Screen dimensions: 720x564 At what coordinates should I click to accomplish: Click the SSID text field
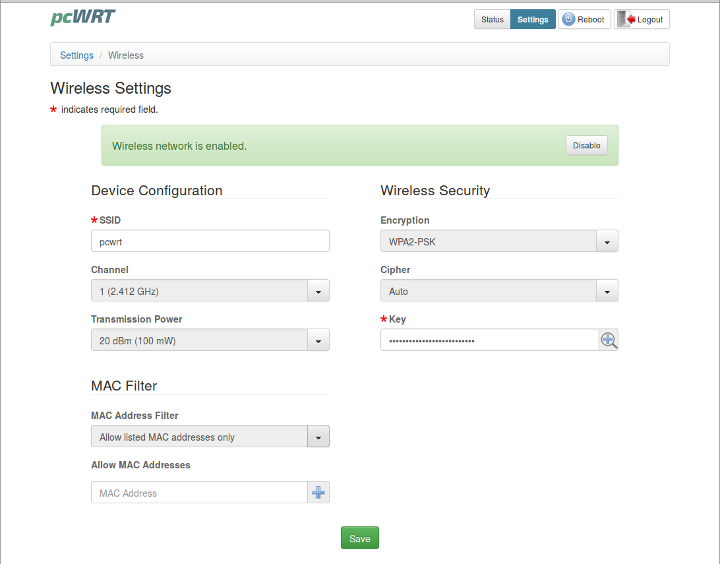[x=210, y=241]
